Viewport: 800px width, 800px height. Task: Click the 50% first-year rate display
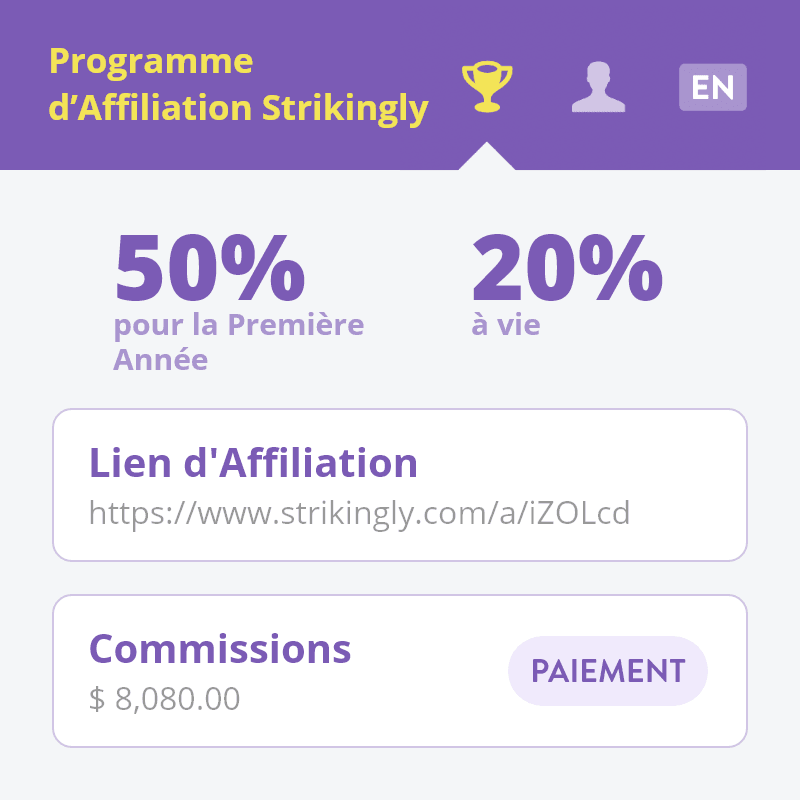[210, 268]
